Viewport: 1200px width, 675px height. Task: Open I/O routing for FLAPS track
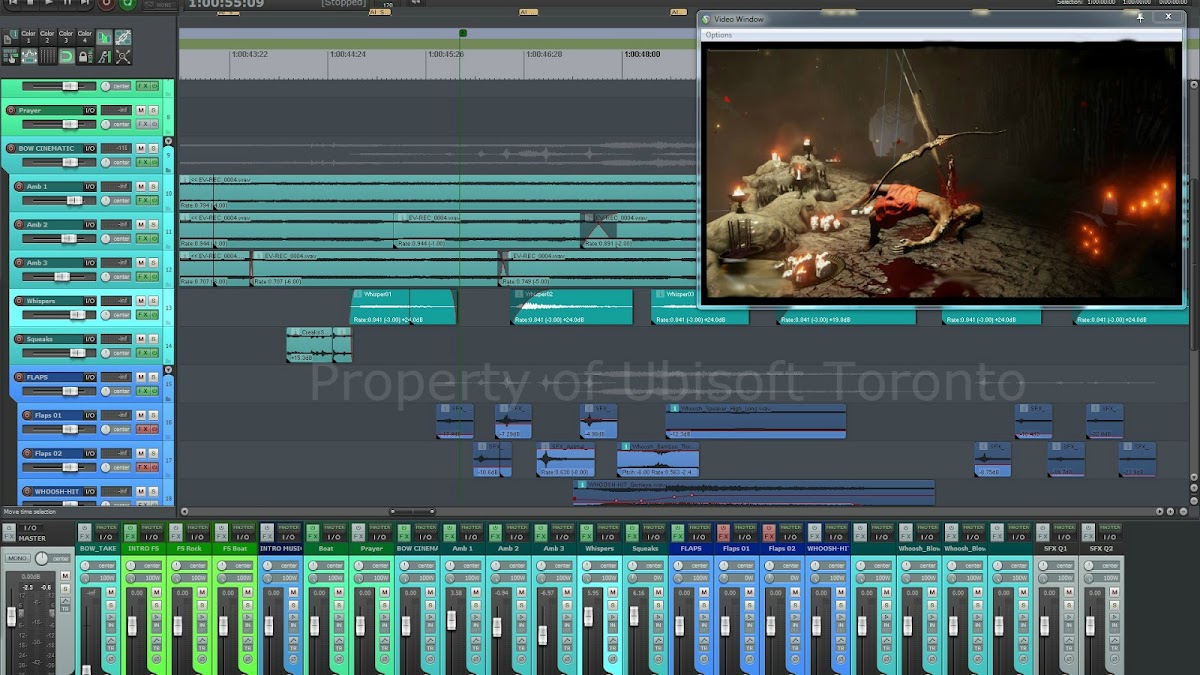coord(90,377)
